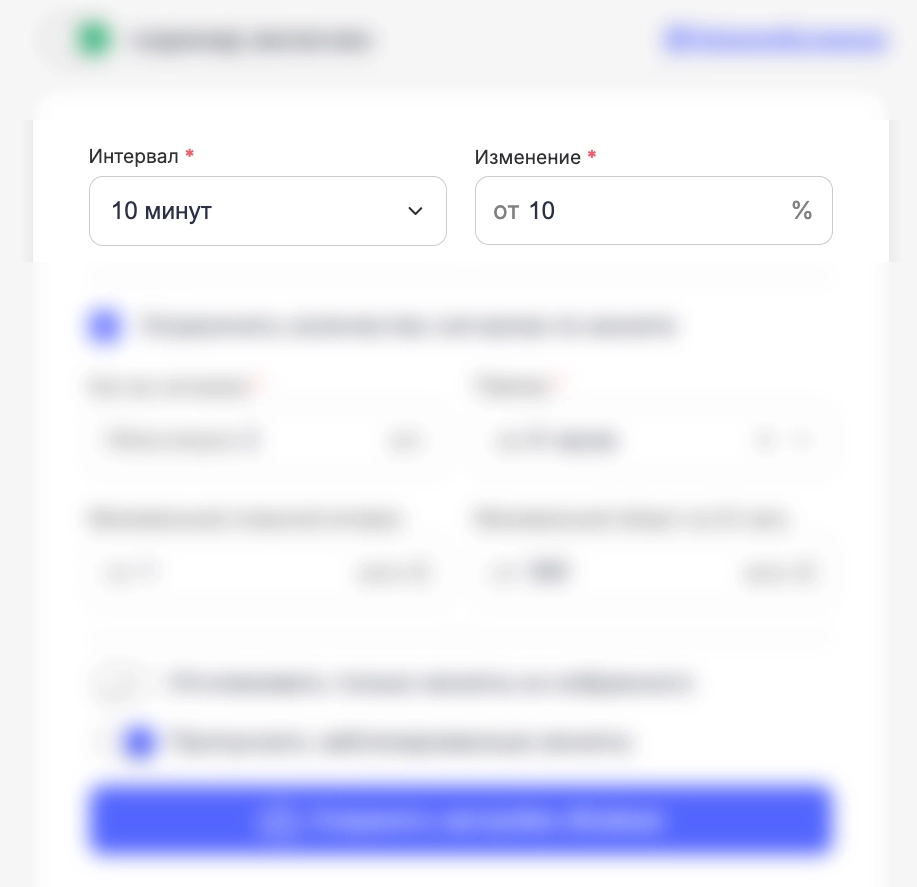Click the icon inside the large blue button
The width and height of the screenshot is (917, 887).
point(273,821)
